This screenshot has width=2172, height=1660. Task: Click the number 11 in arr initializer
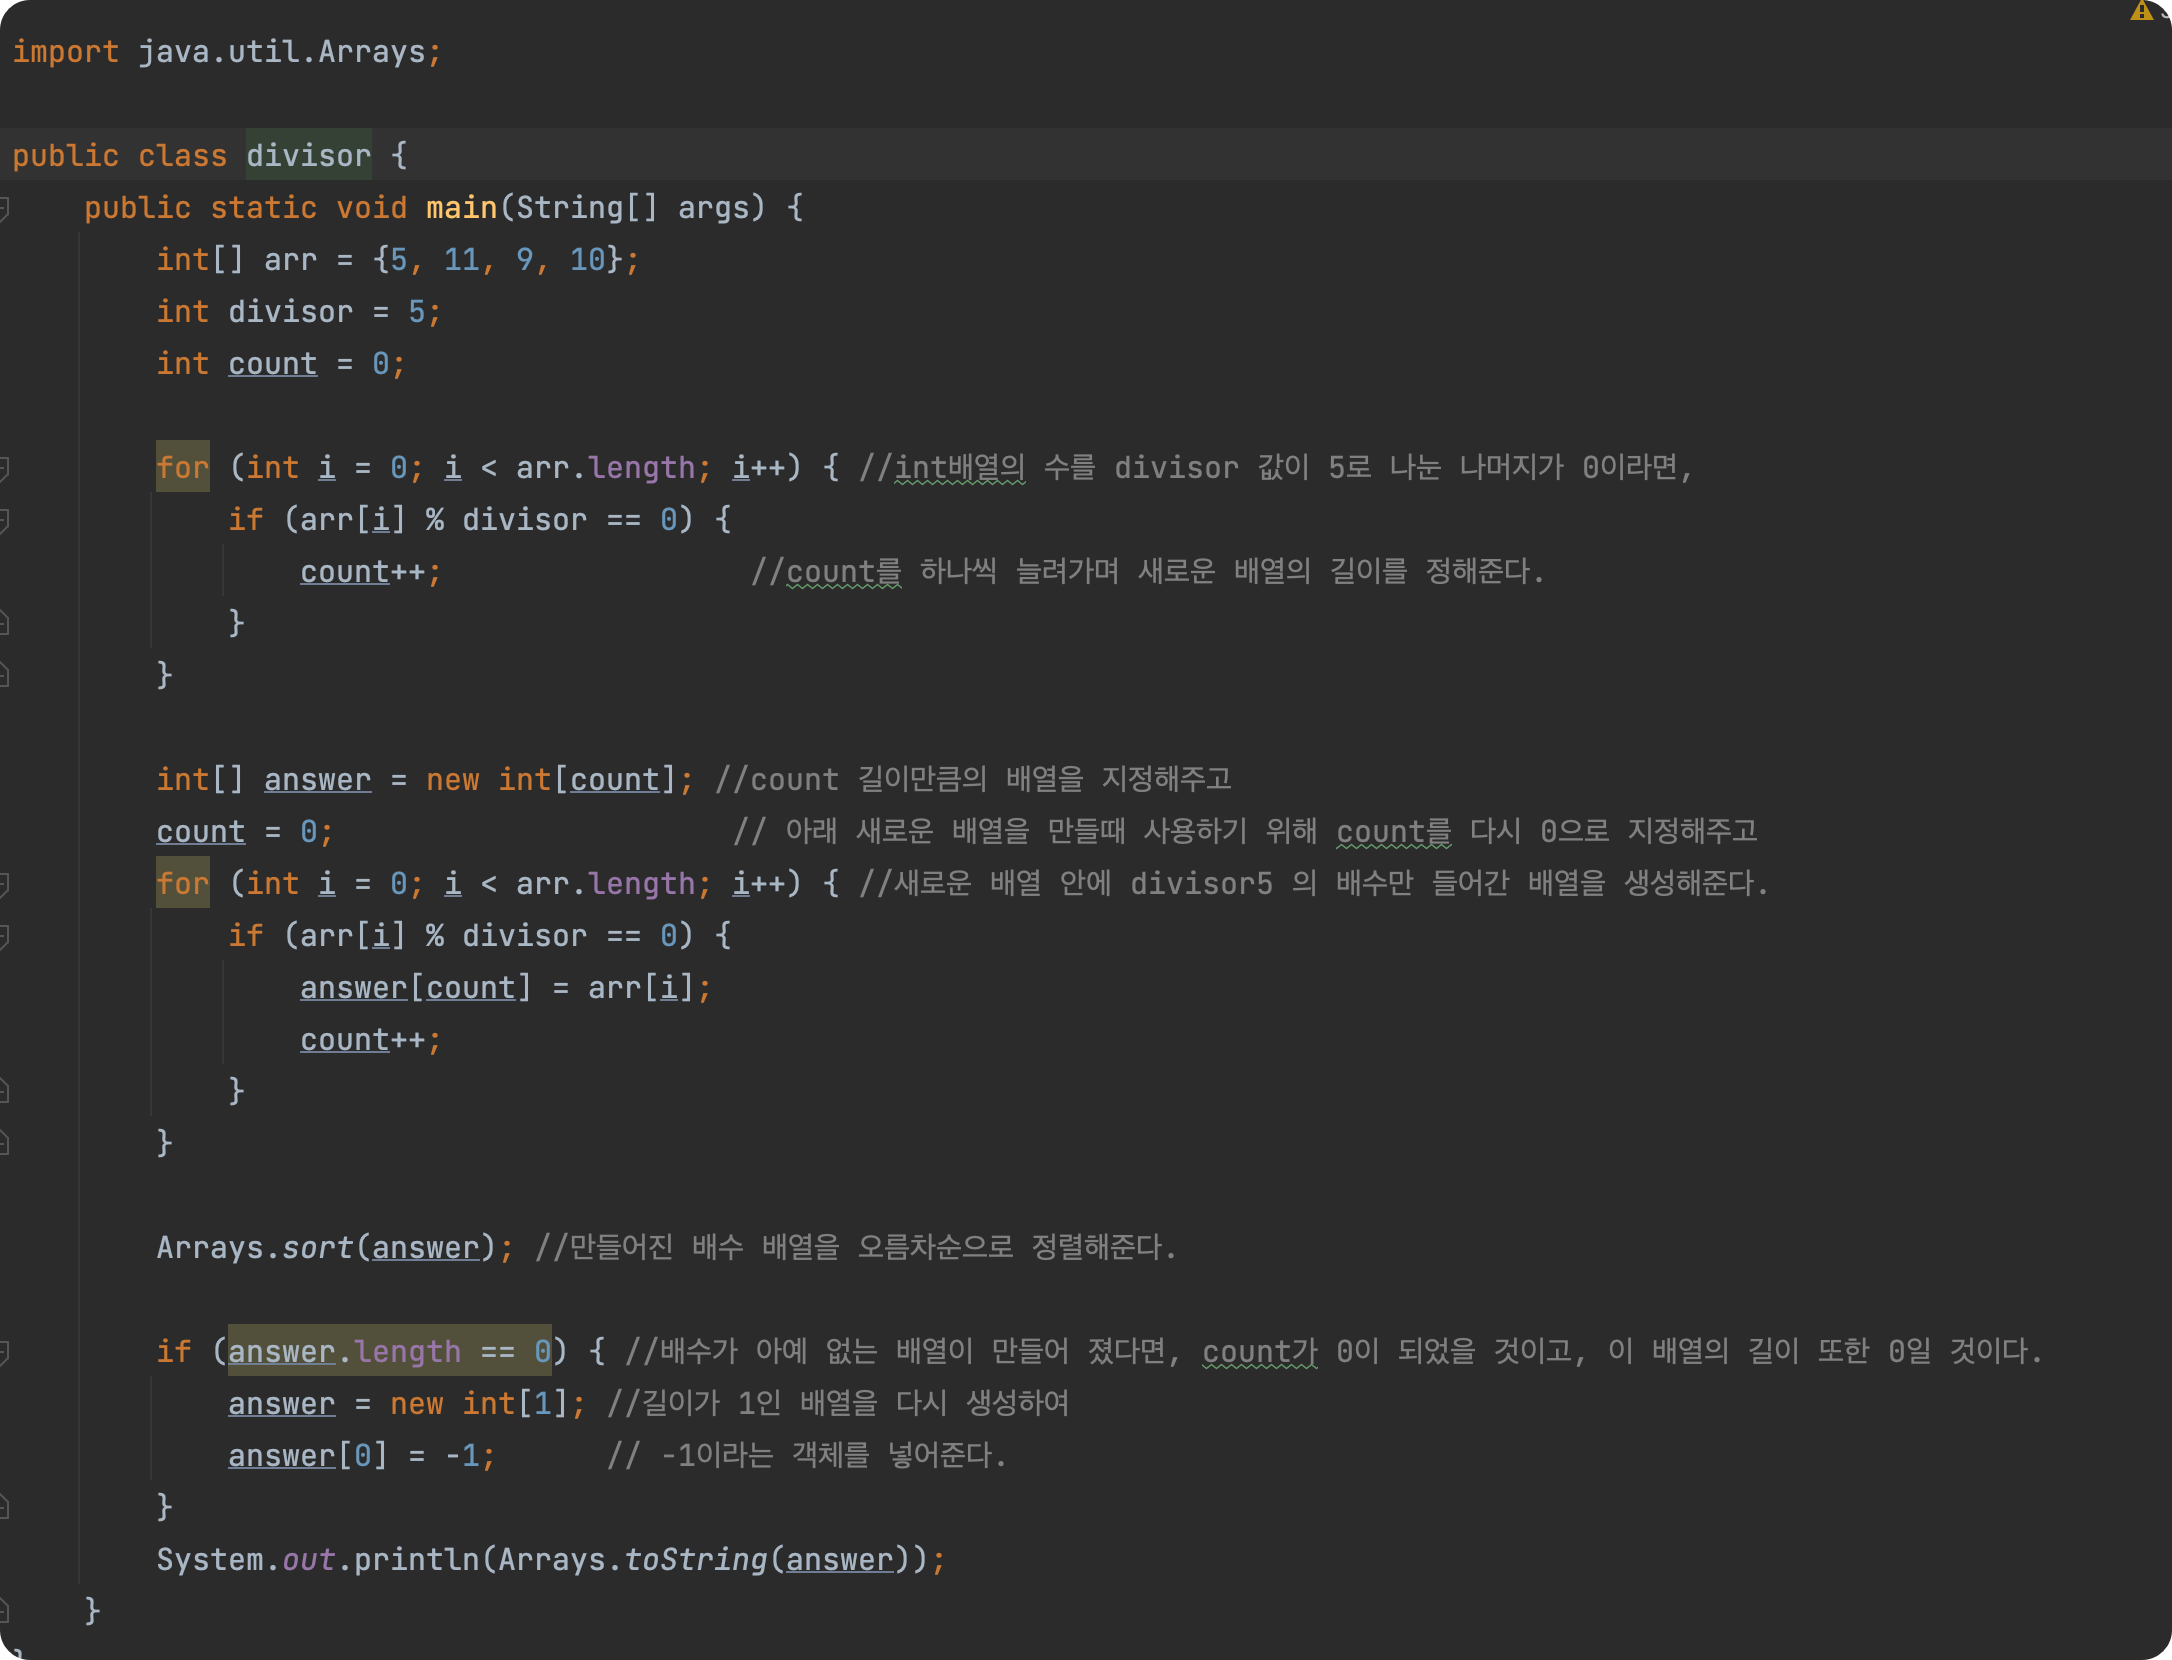461,260
